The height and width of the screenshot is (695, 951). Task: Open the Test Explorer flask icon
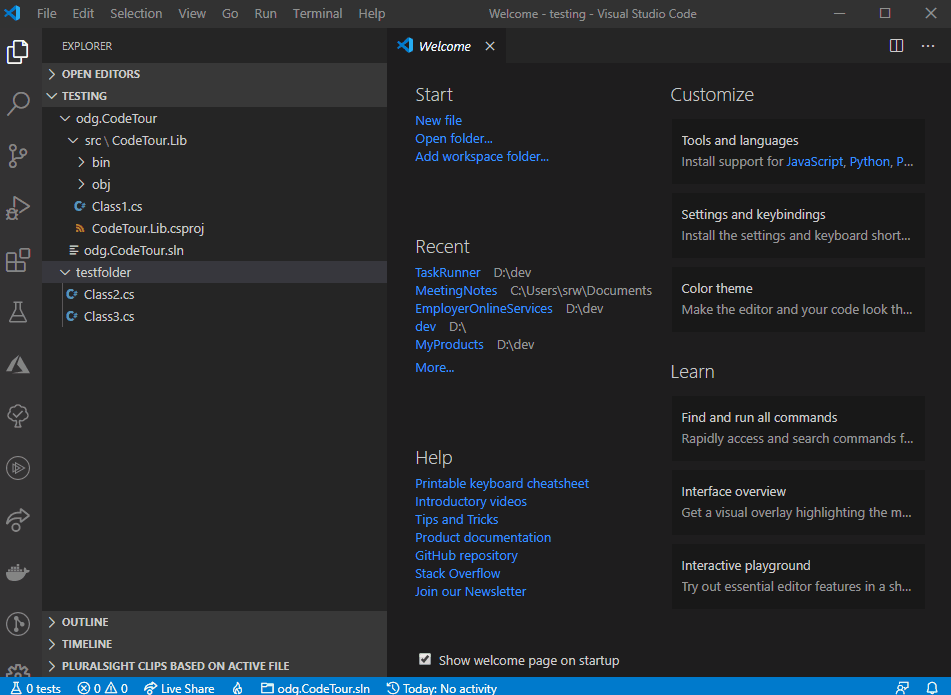tap(17, 312)
